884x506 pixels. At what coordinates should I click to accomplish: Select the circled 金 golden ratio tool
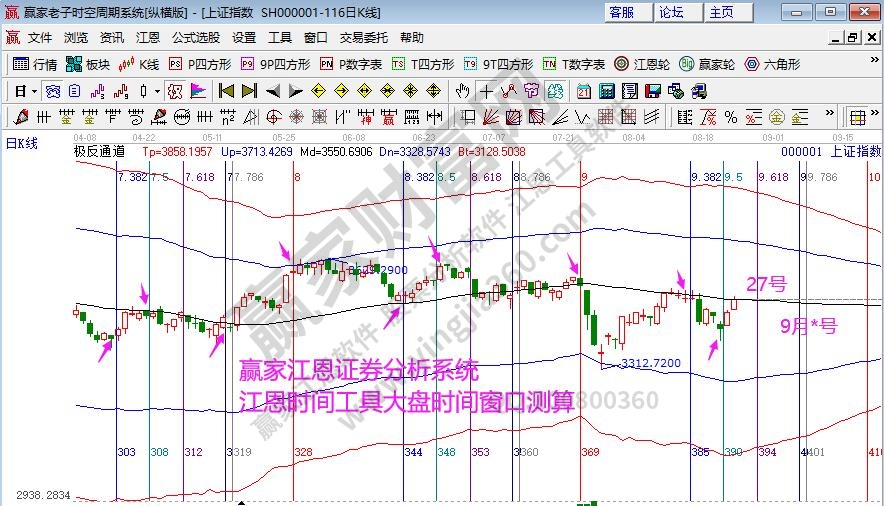[777, 117]
